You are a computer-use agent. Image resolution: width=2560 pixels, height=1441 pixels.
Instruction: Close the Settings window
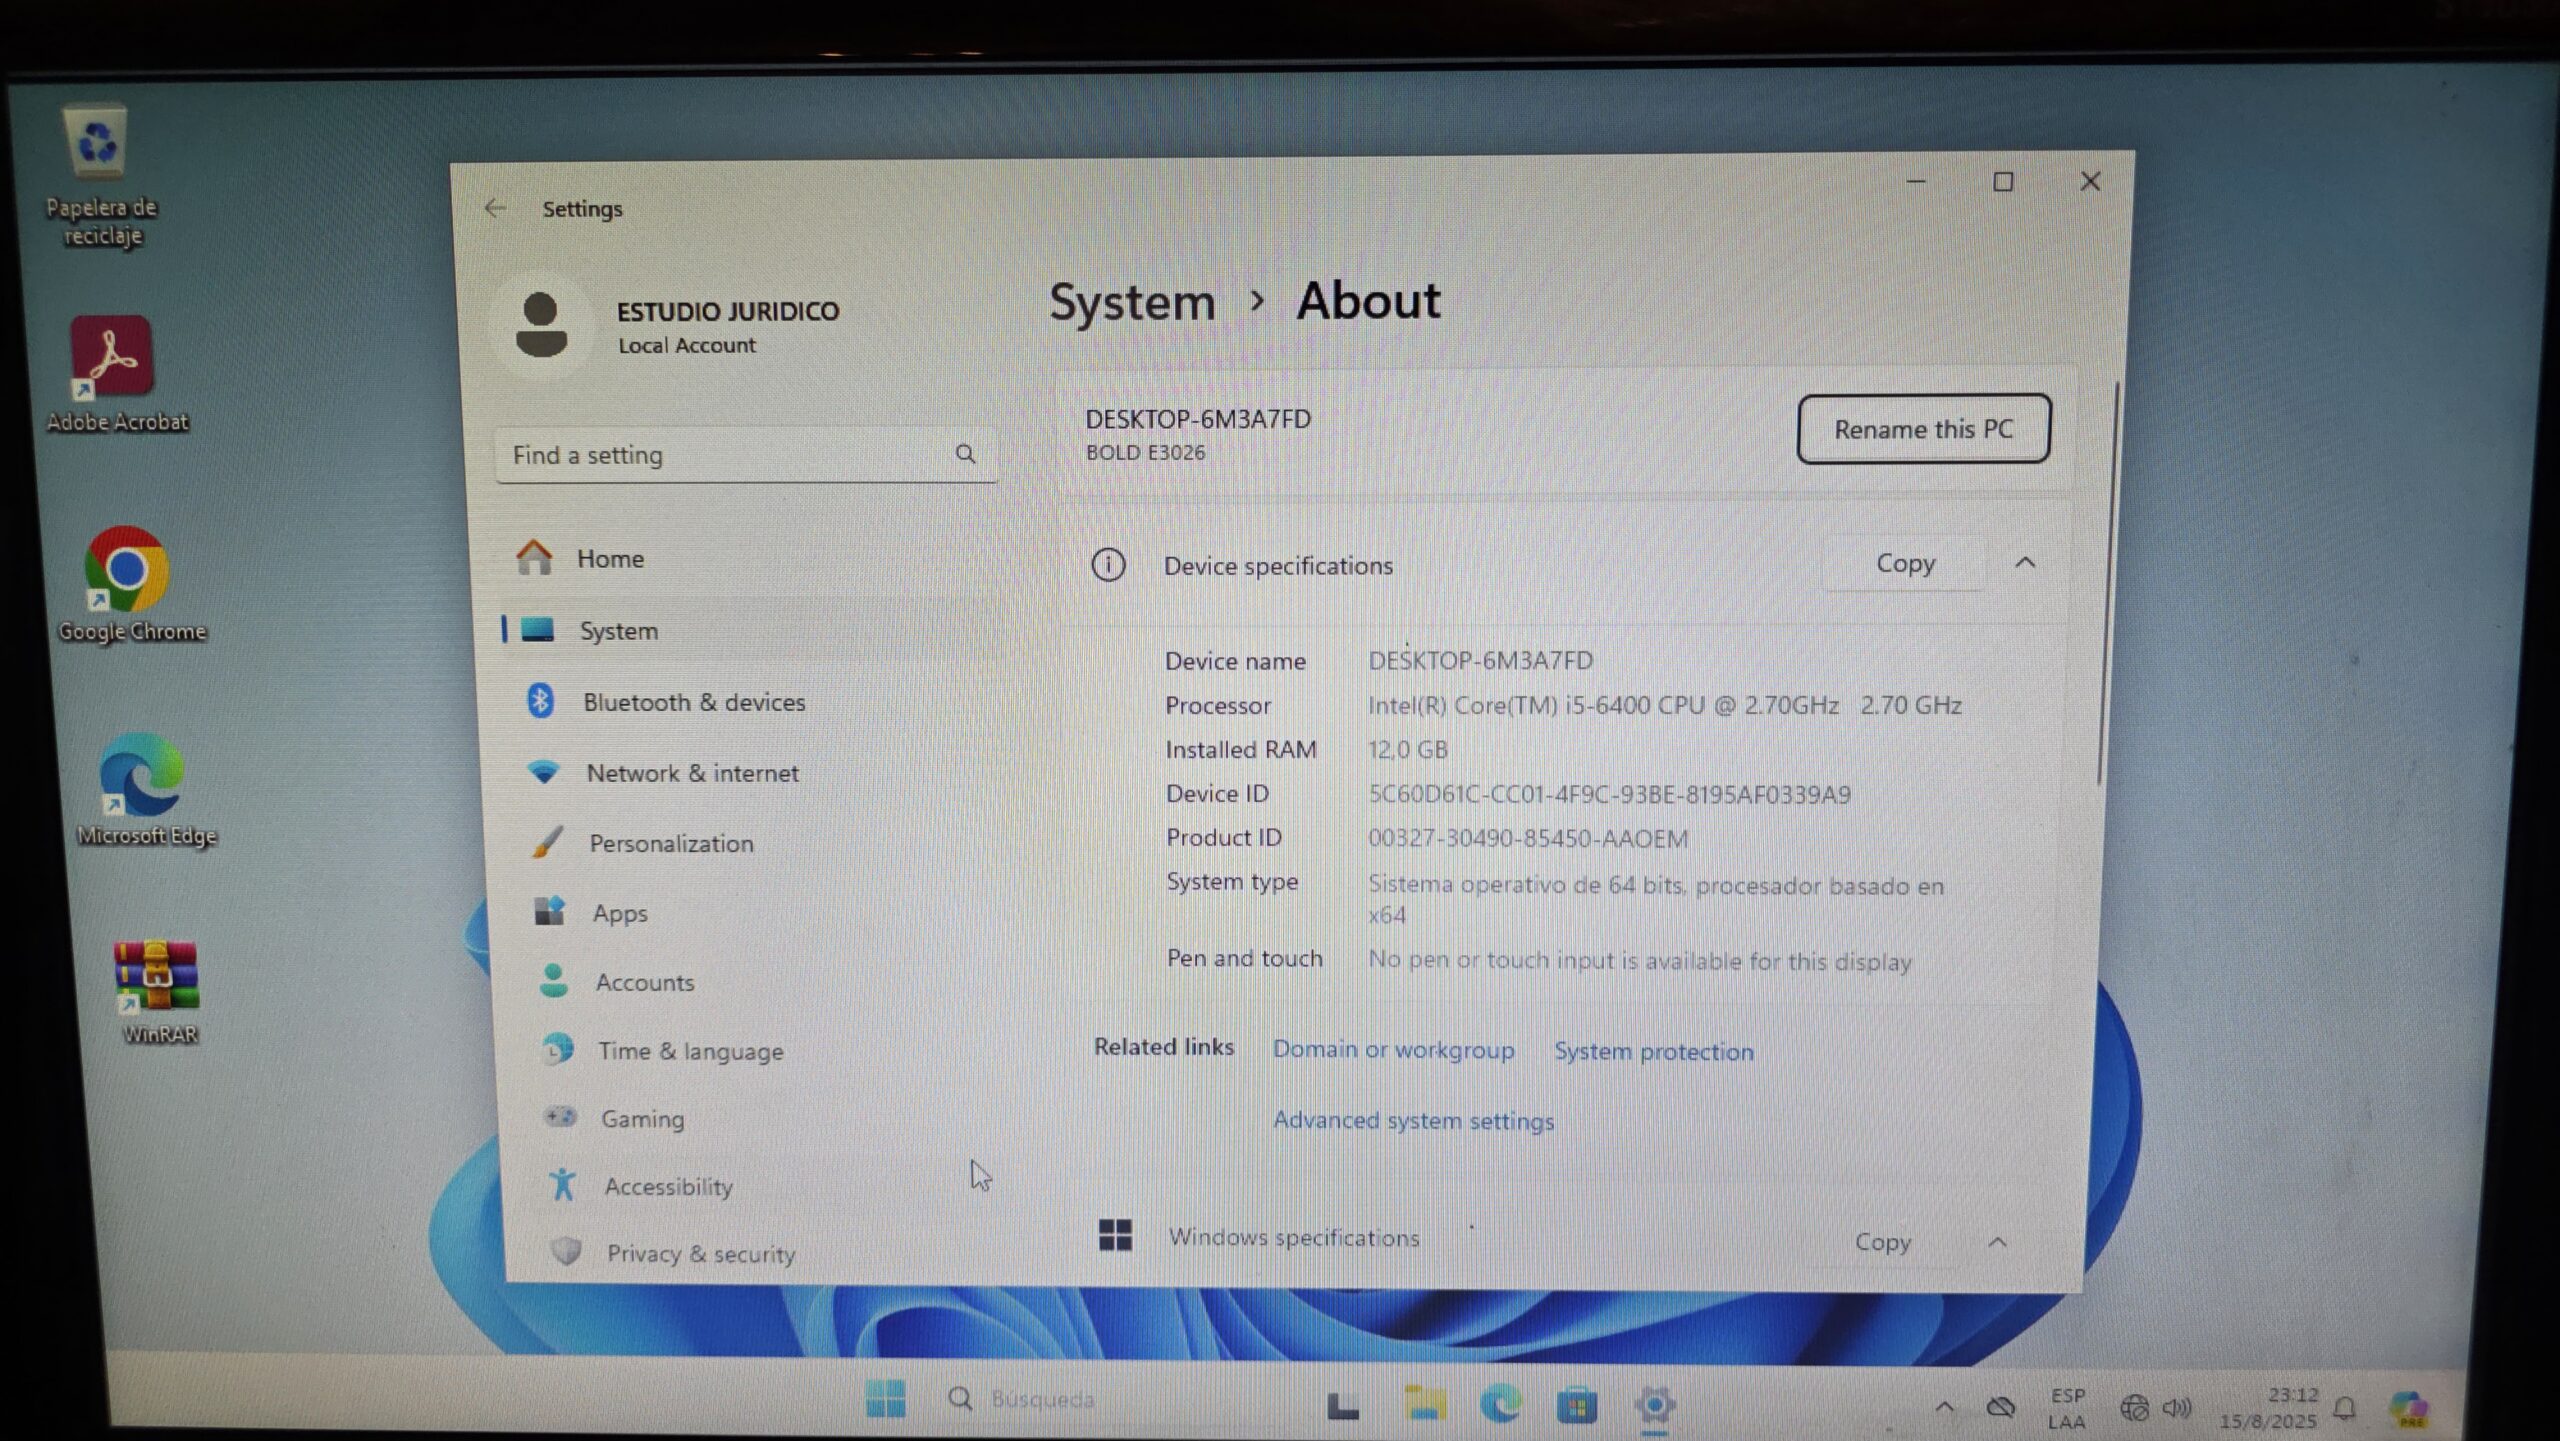(x=2090, y=182)
